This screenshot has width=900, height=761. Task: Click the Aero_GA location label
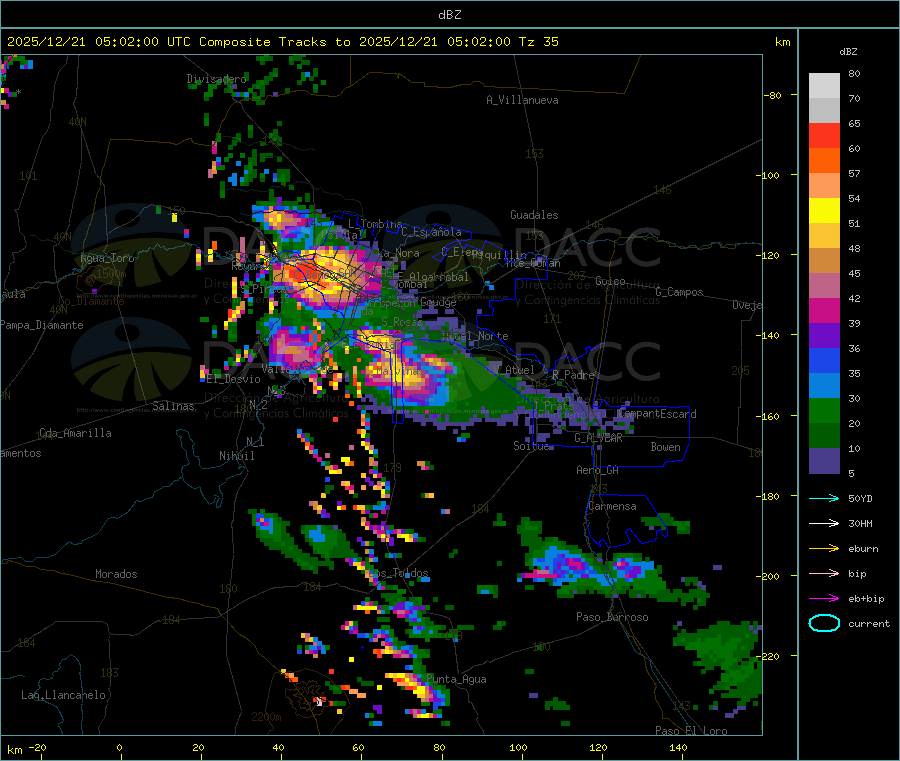(597, 470)
